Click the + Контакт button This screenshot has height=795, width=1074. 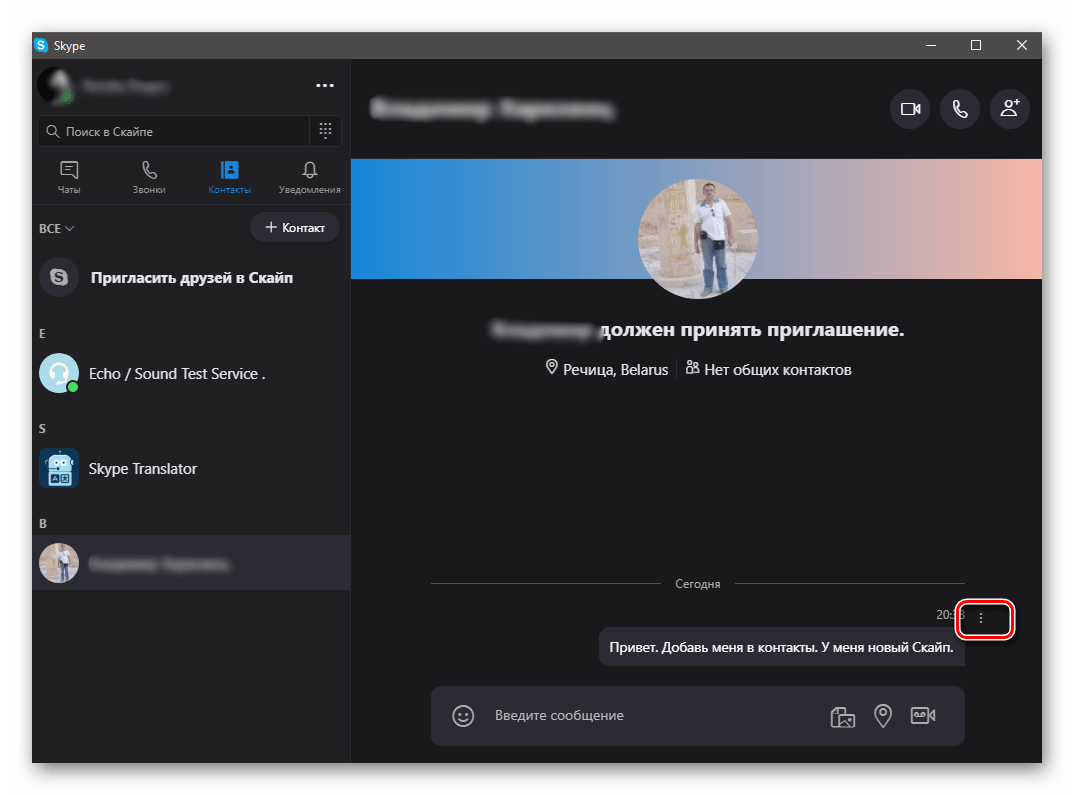tap(295, 227)
